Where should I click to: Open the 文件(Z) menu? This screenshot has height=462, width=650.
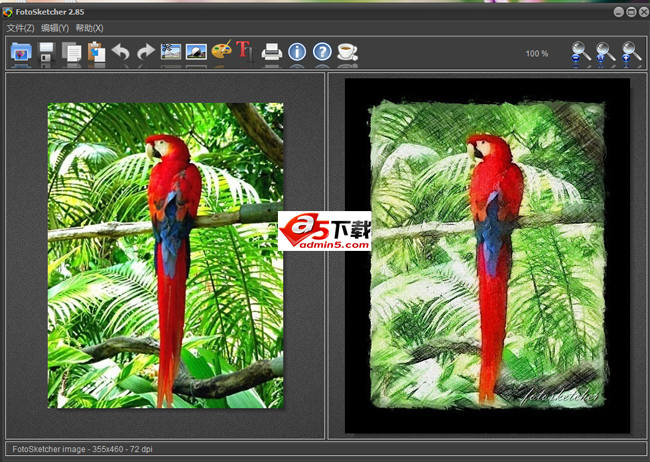20,28
